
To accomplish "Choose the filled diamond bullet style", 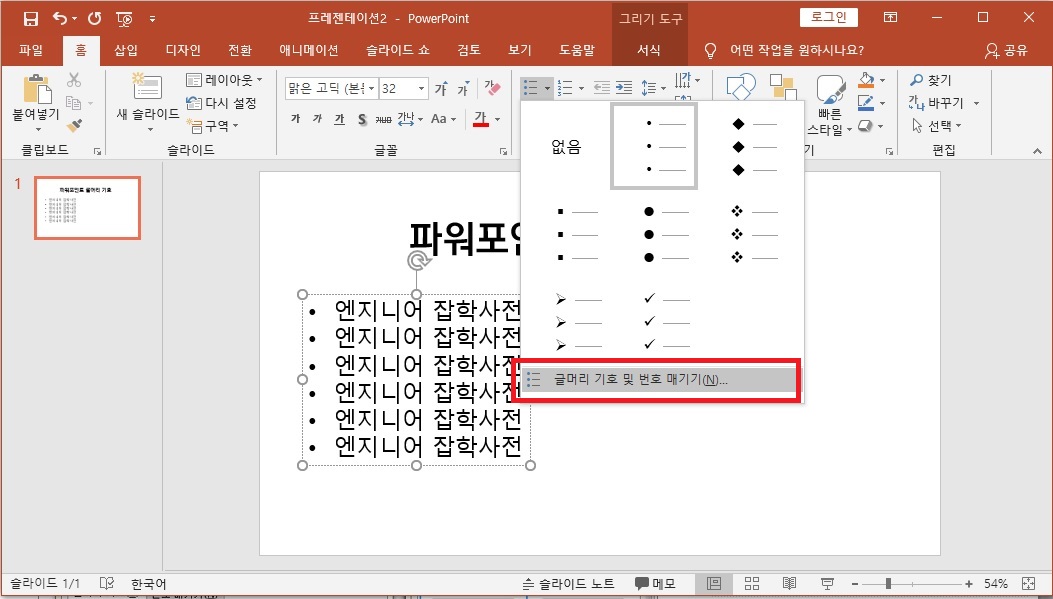I will coord(755,147).
